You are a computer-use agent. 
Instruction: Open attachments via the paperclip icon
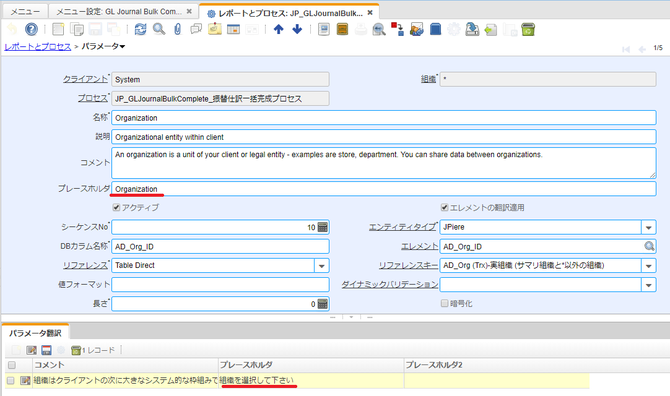click(177, 29)
